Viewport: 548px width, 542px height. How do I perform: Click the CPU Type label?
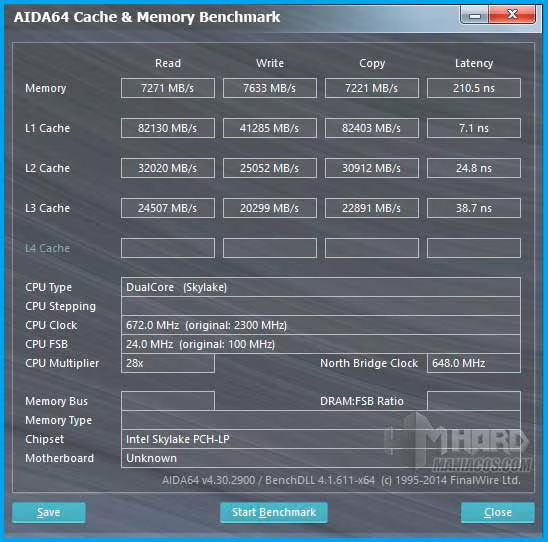48,288
